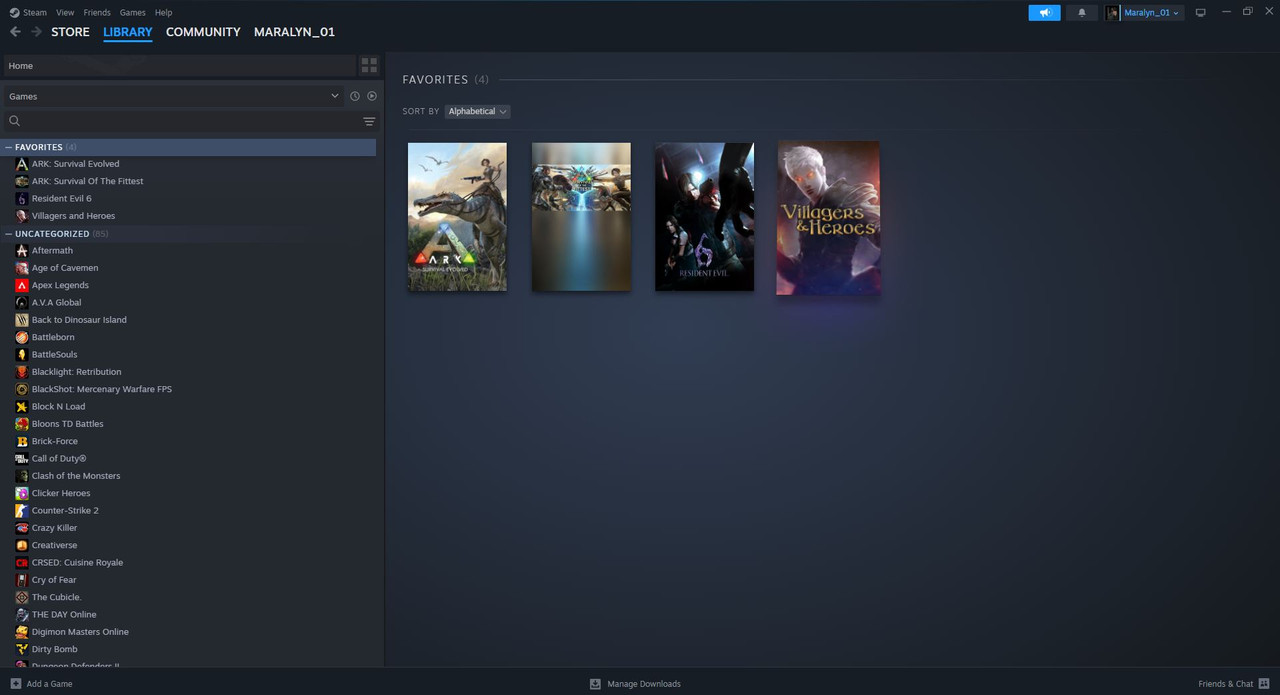Open the Alphabetical sort dropdown
Screen dimensions: 1280x695
[x=477, y=111]
